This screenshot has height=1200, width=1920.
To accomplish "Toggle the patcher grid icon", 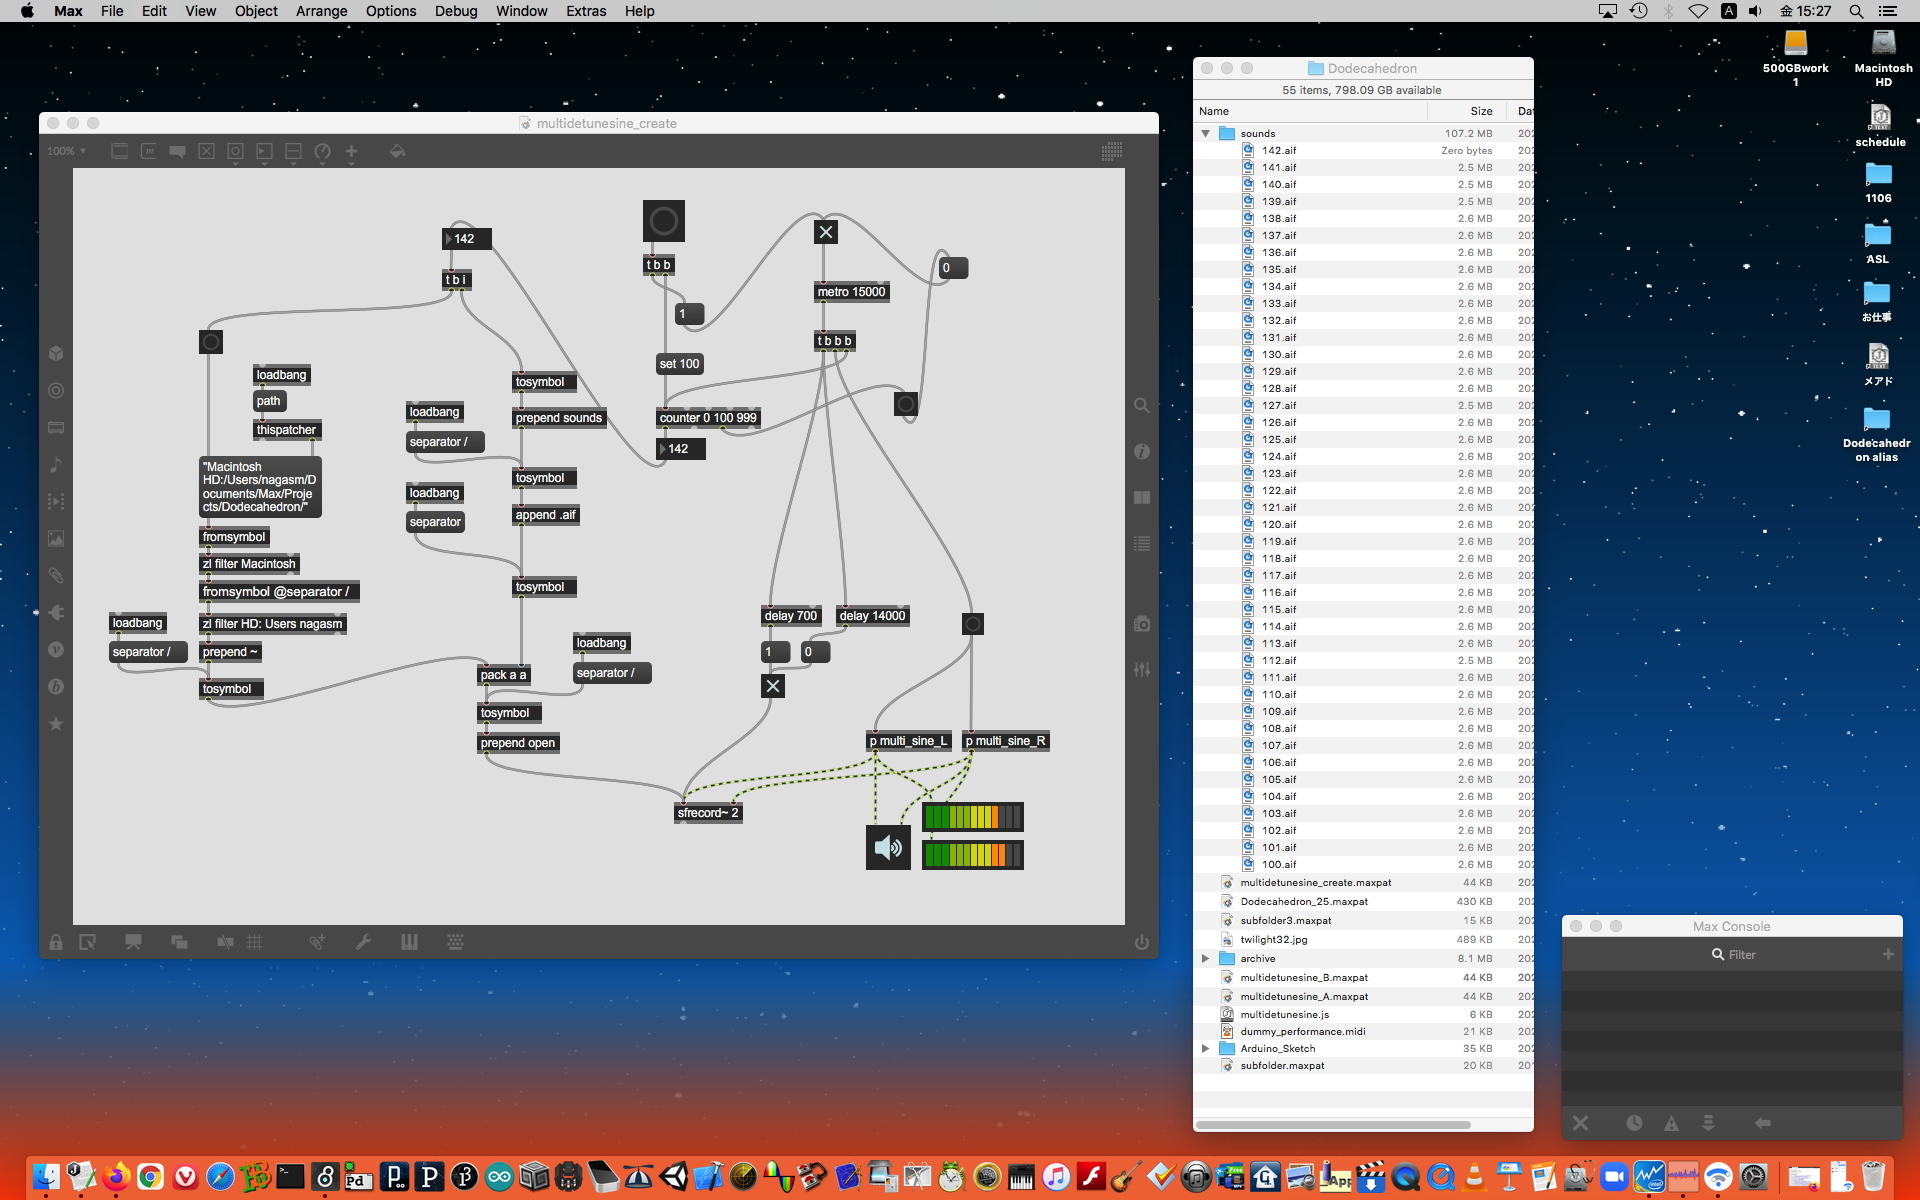I will pyautogui.click(x=255, y=942).
